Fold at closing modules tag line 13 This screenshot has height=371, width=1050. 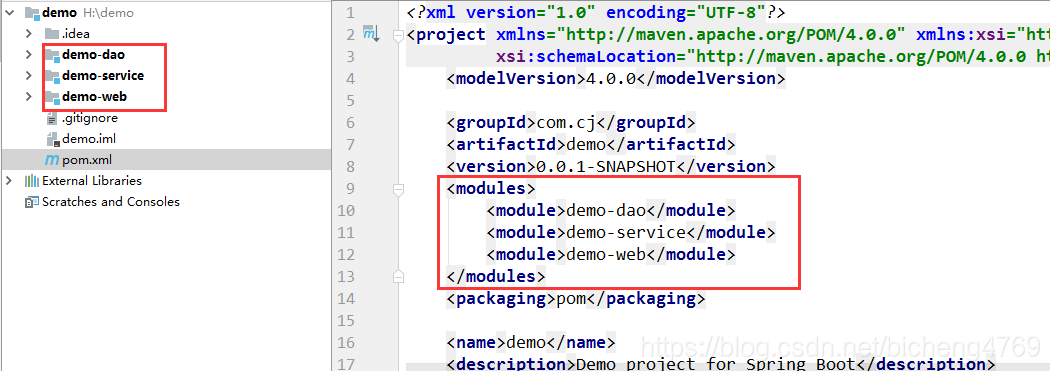[398, 276]
